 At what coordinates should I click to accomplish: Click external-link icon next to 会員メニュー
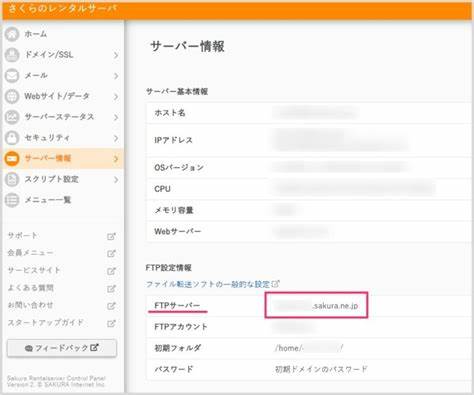tap(111, 254)
